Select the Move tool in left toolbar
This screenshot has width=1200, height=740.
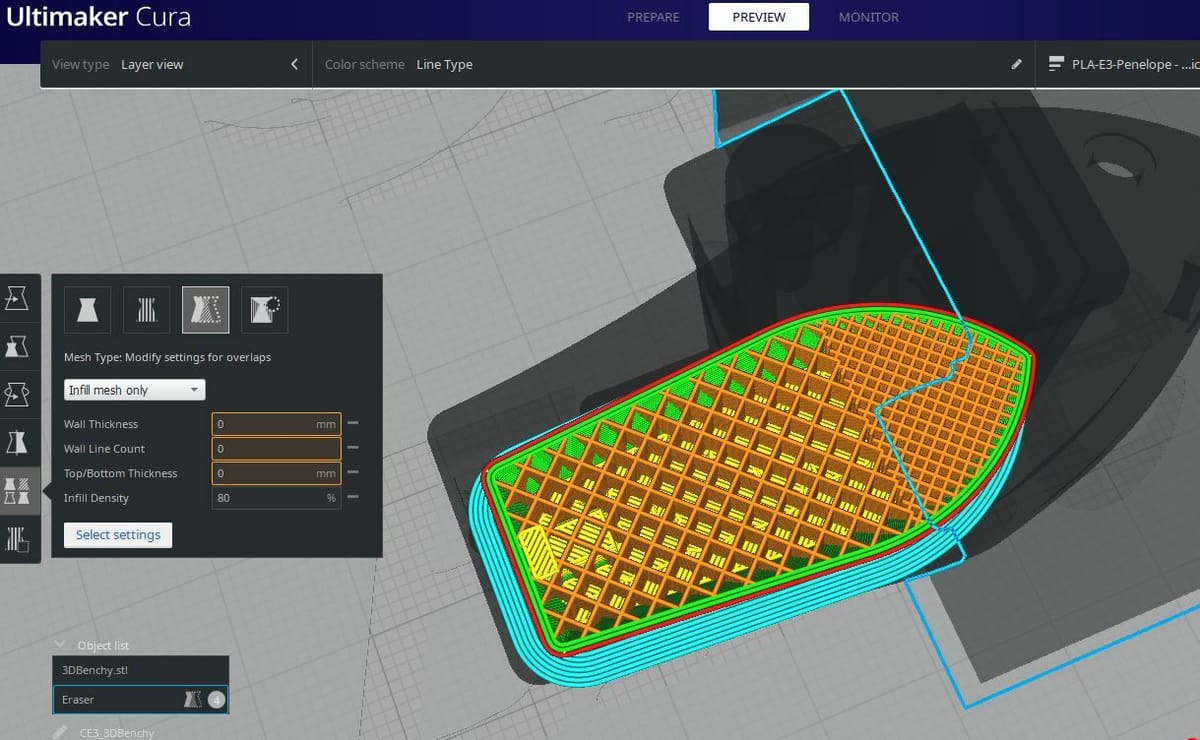coord(18,298)
